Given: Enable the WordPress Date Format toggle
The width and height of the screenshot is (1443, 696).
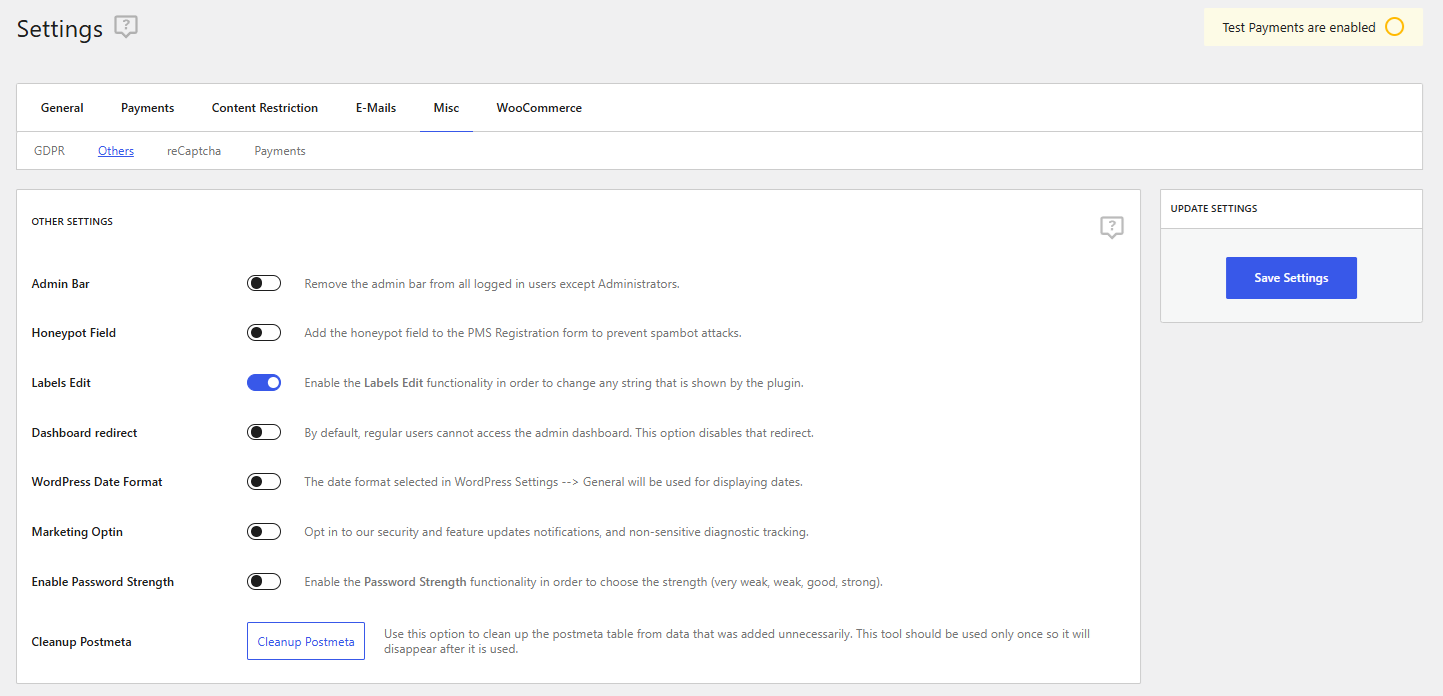Looking at the screenshot, I should click(x=264, y=482).
